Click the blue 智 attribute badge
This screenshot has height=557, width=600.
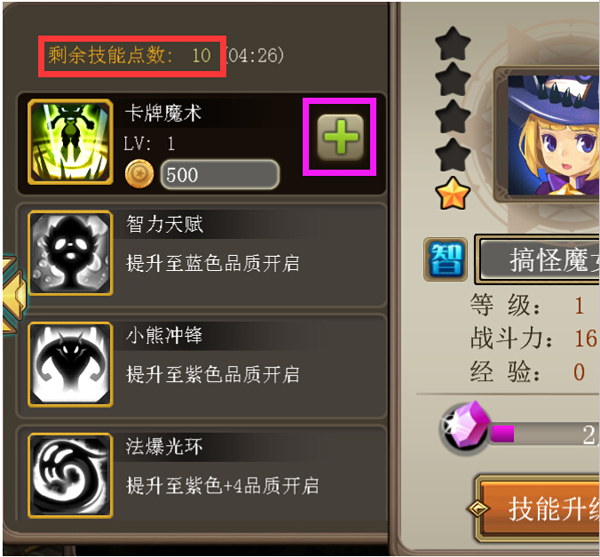[445, 259]
